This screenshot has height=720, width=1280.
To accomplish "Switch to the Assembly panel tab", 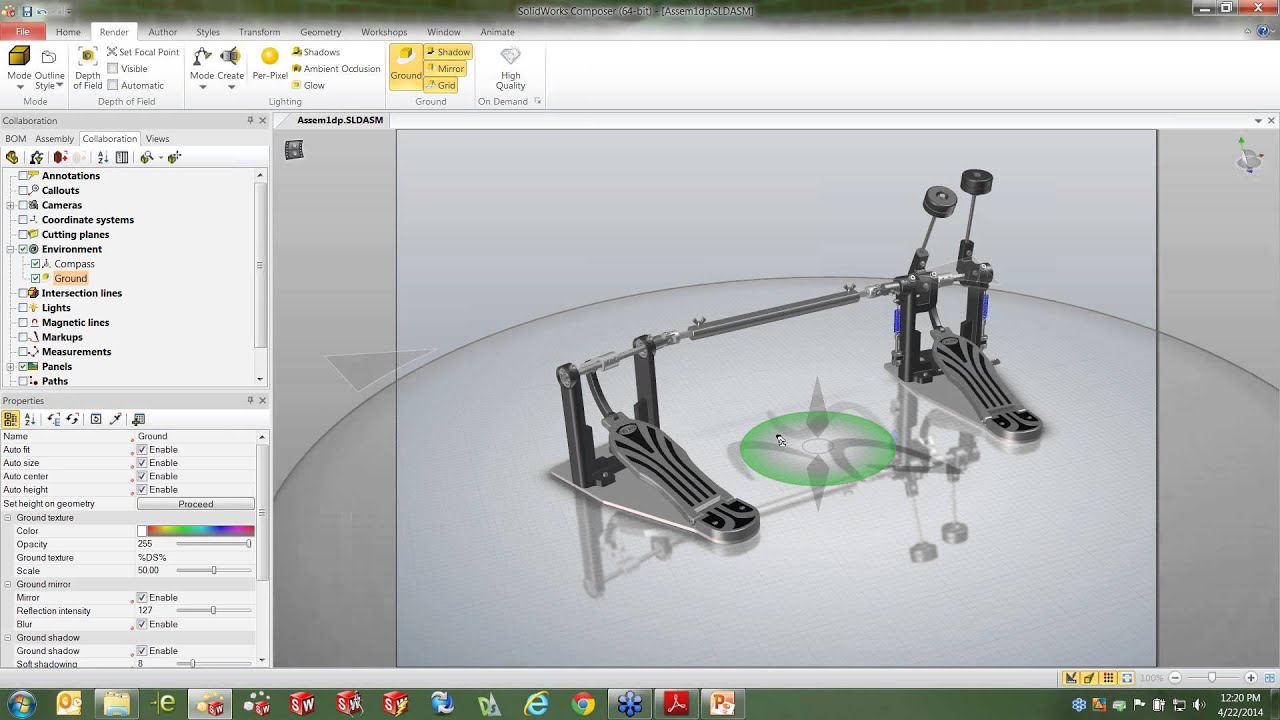I will click(54, 139).
